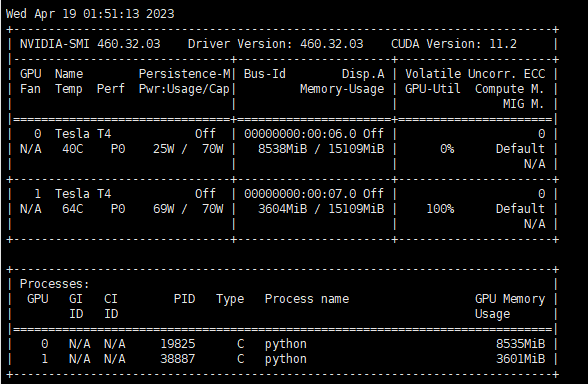Image resolution: width=588 pixels, height=384 pixels.
Task: Click the 'Compute M.' header
Action: (510, 89)
